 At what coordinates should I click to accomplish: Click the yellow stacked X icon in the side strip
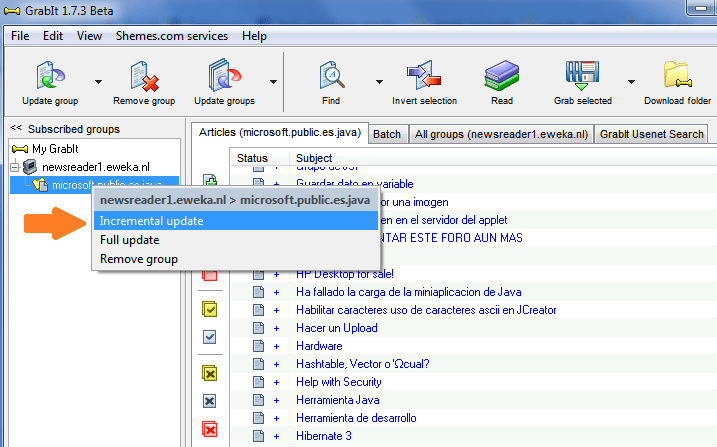click(x=210, y=373)
